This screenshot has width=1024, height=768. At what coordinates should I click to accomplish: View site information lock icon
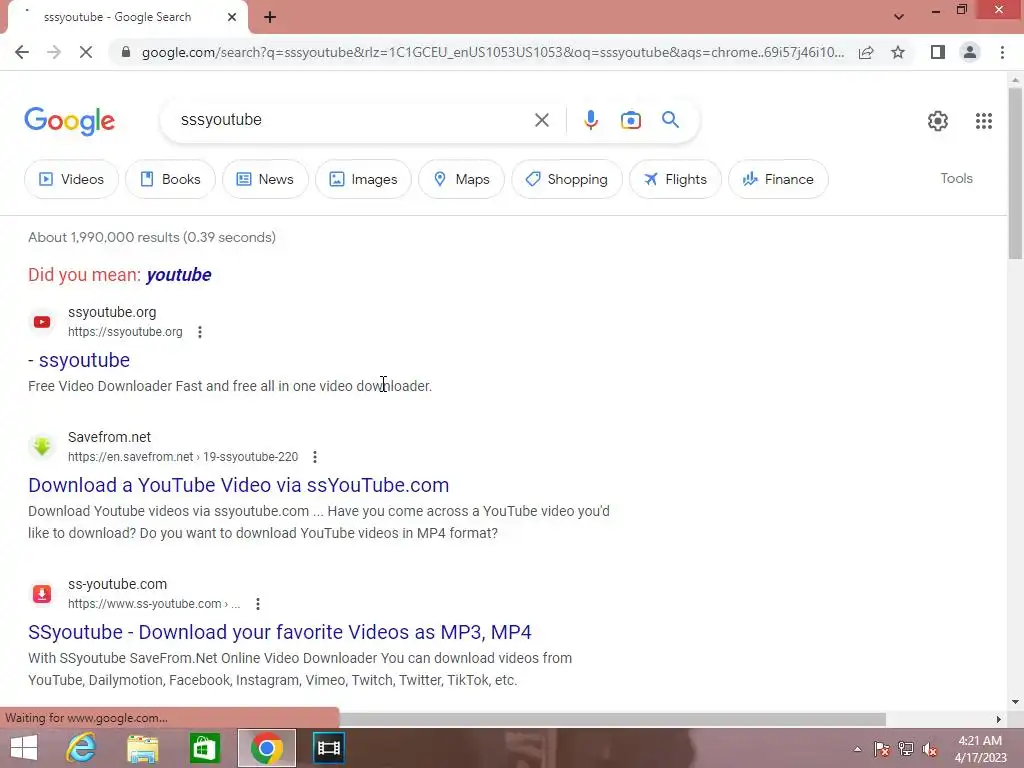click(126, 52)
